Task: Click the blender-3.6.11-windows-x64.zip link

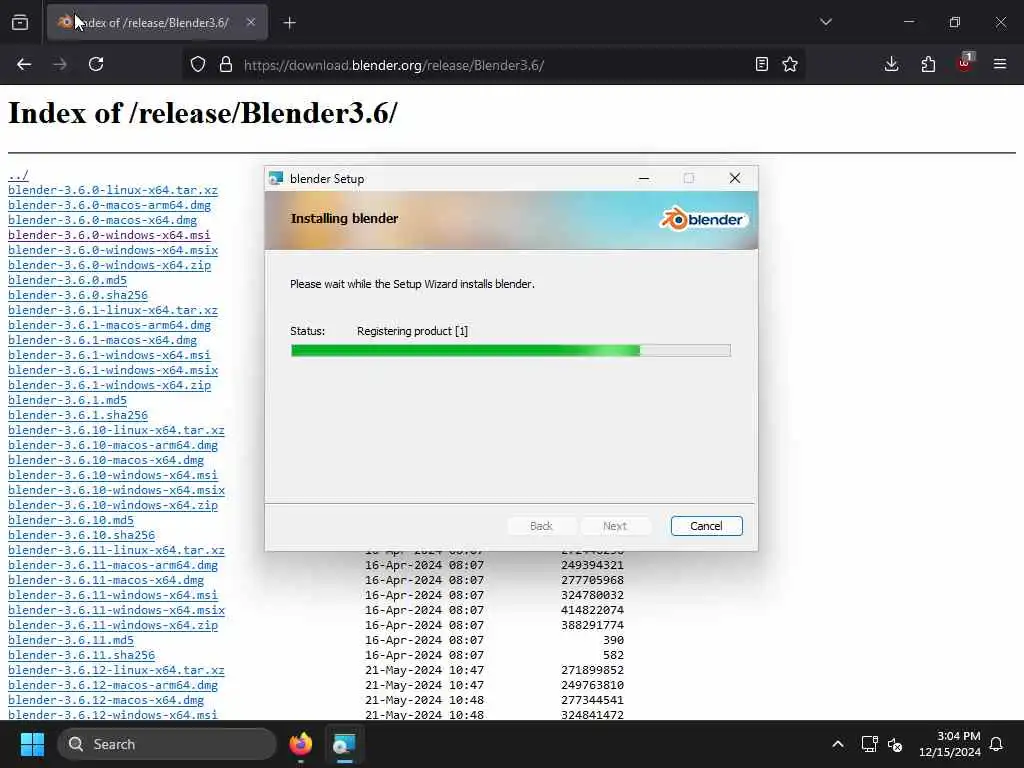Action: point(113,626)
